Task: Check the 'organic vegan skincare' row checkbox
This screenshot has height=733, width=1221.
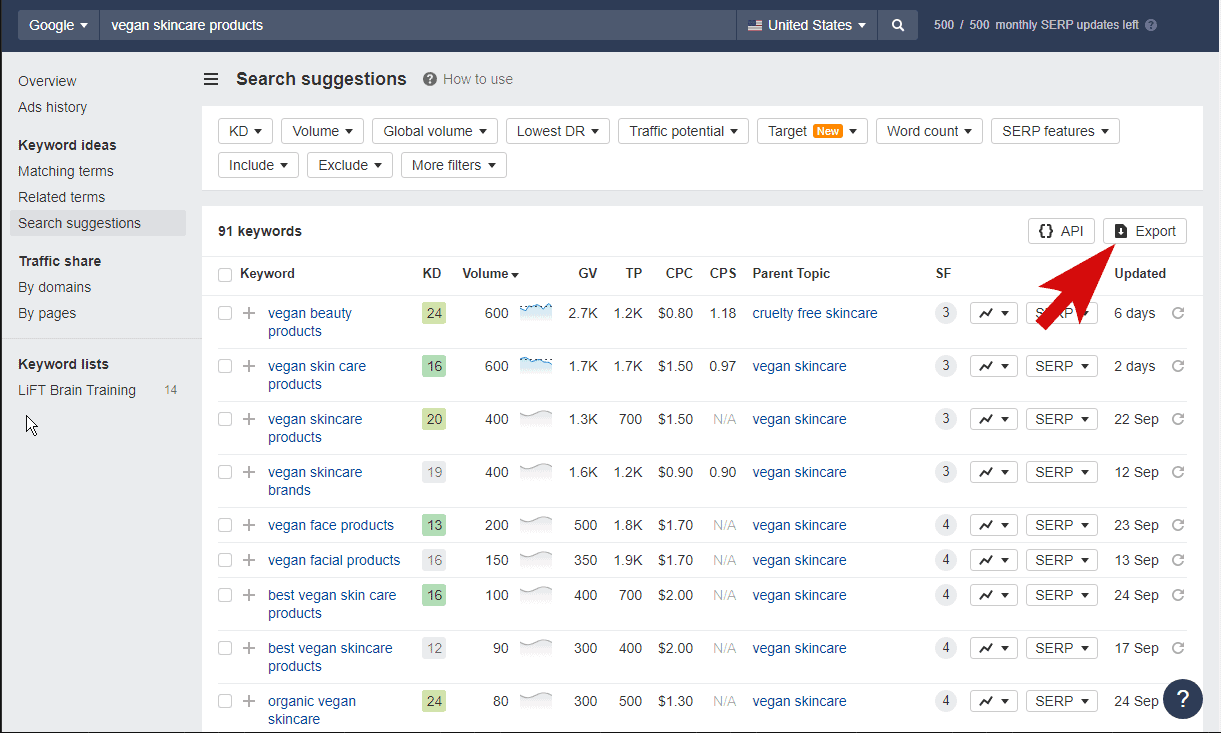Action: pos(225,701)
